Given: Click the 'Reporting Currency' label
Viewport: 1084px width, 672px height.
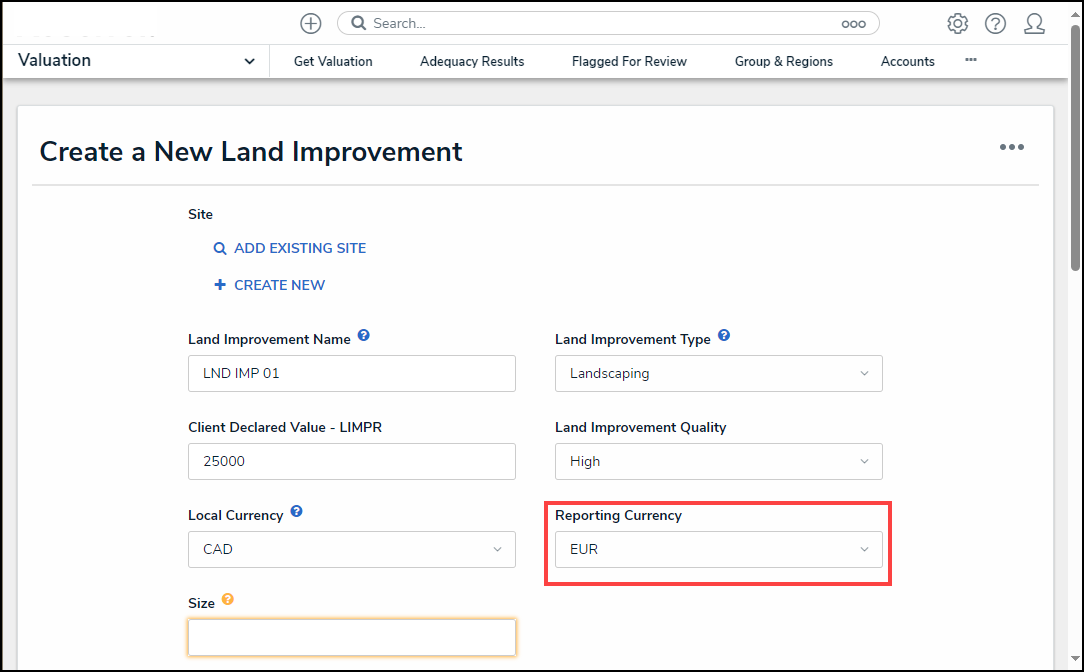Looking at the screenshot, I should (x=619, y=515).
